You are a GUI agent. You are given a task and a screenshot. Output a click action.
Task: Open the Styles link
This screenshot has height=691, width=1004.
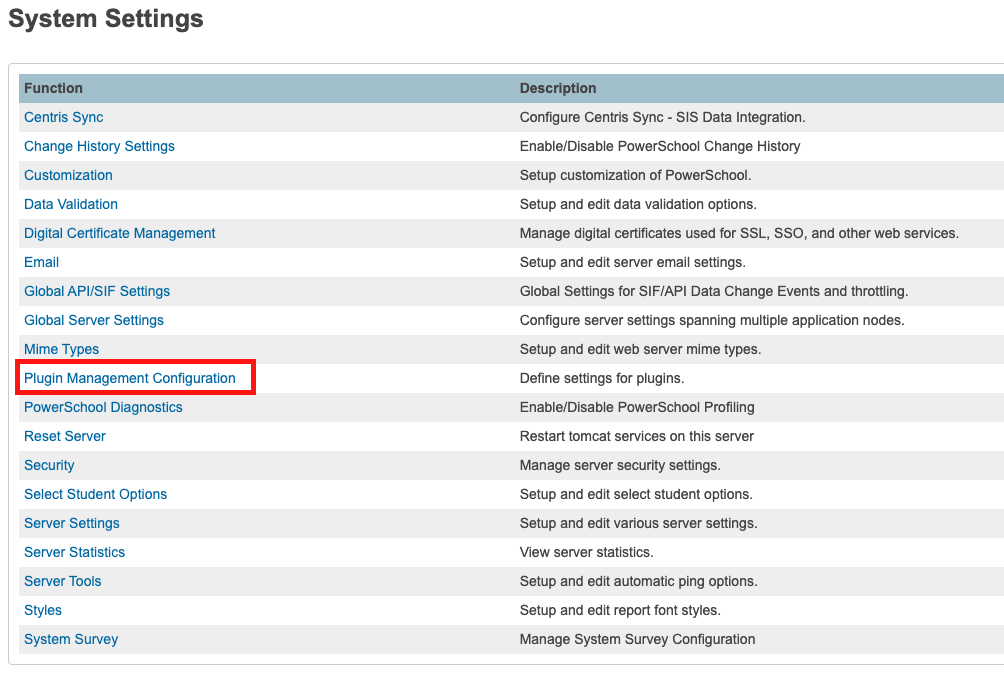tap(43, 610)
